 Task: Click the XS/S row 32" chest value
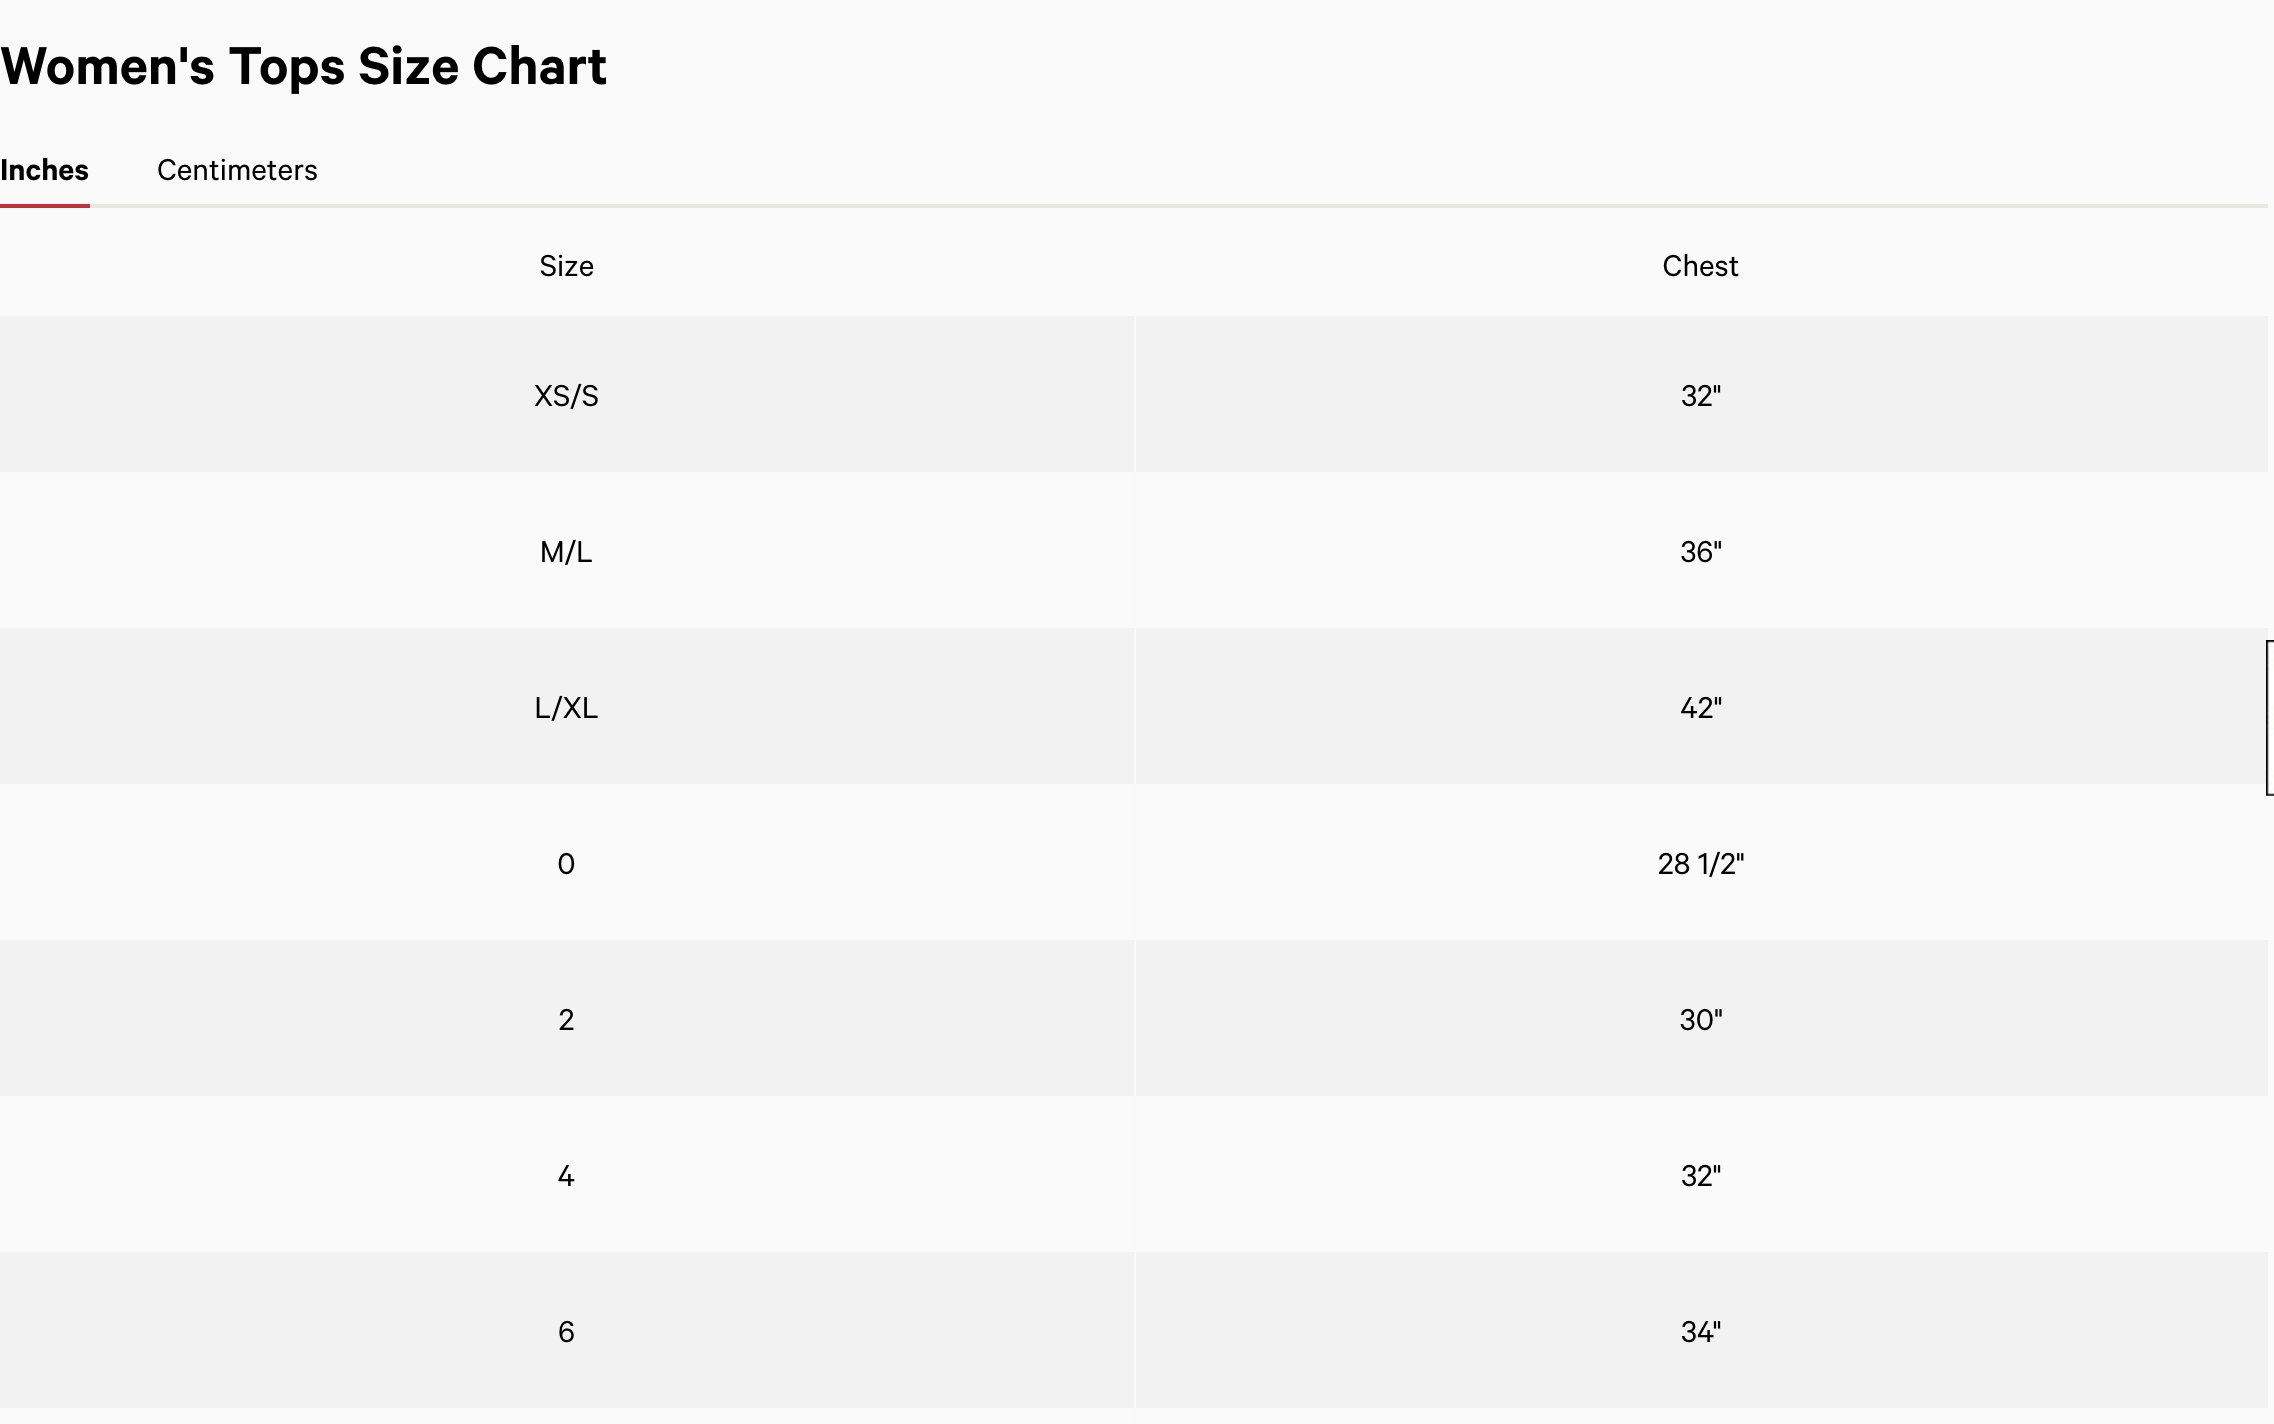click(1701, 396)
